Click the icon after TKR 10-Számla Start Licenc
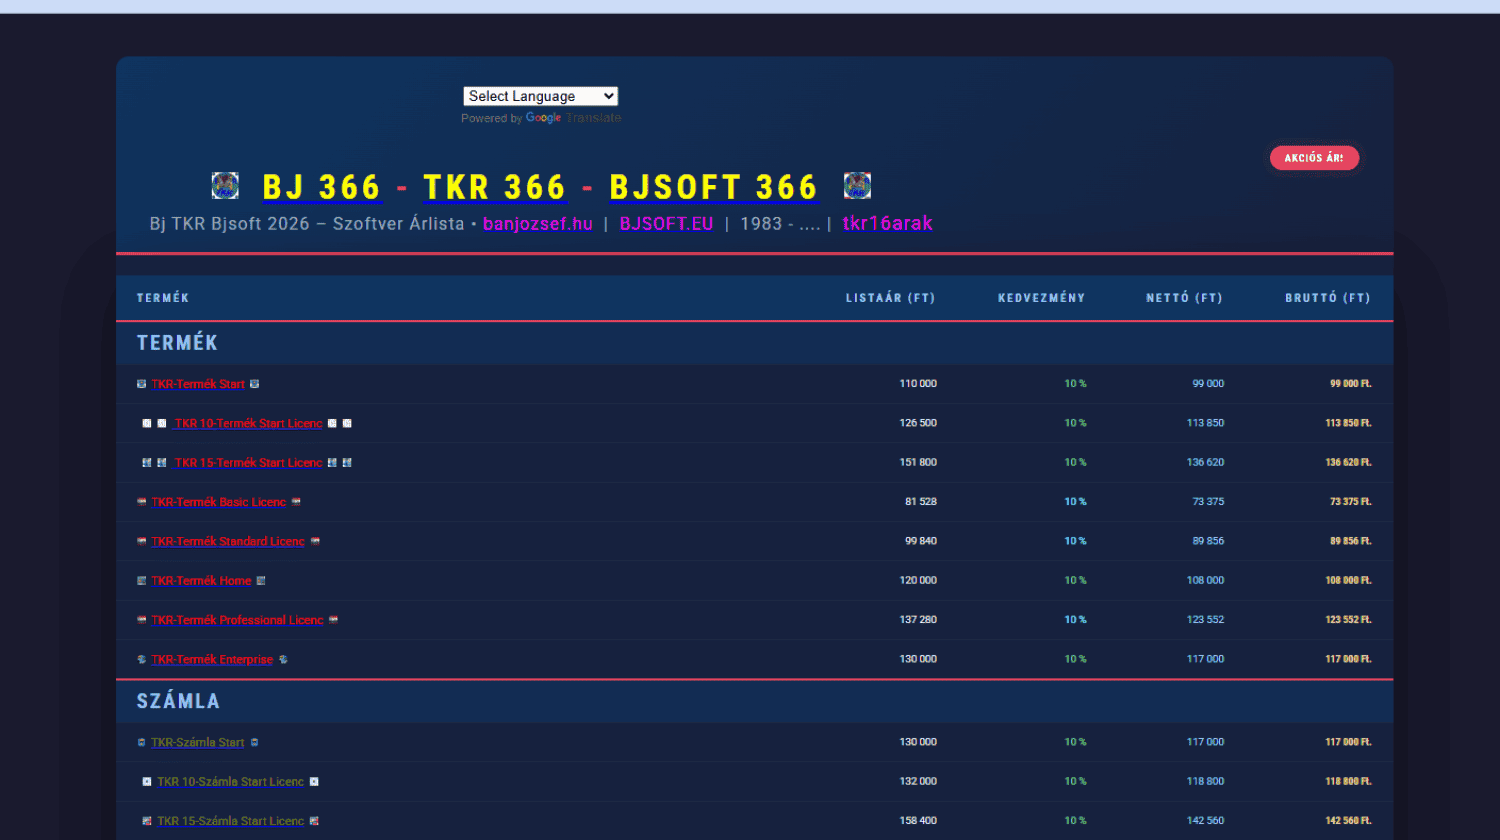 [314, 782]
